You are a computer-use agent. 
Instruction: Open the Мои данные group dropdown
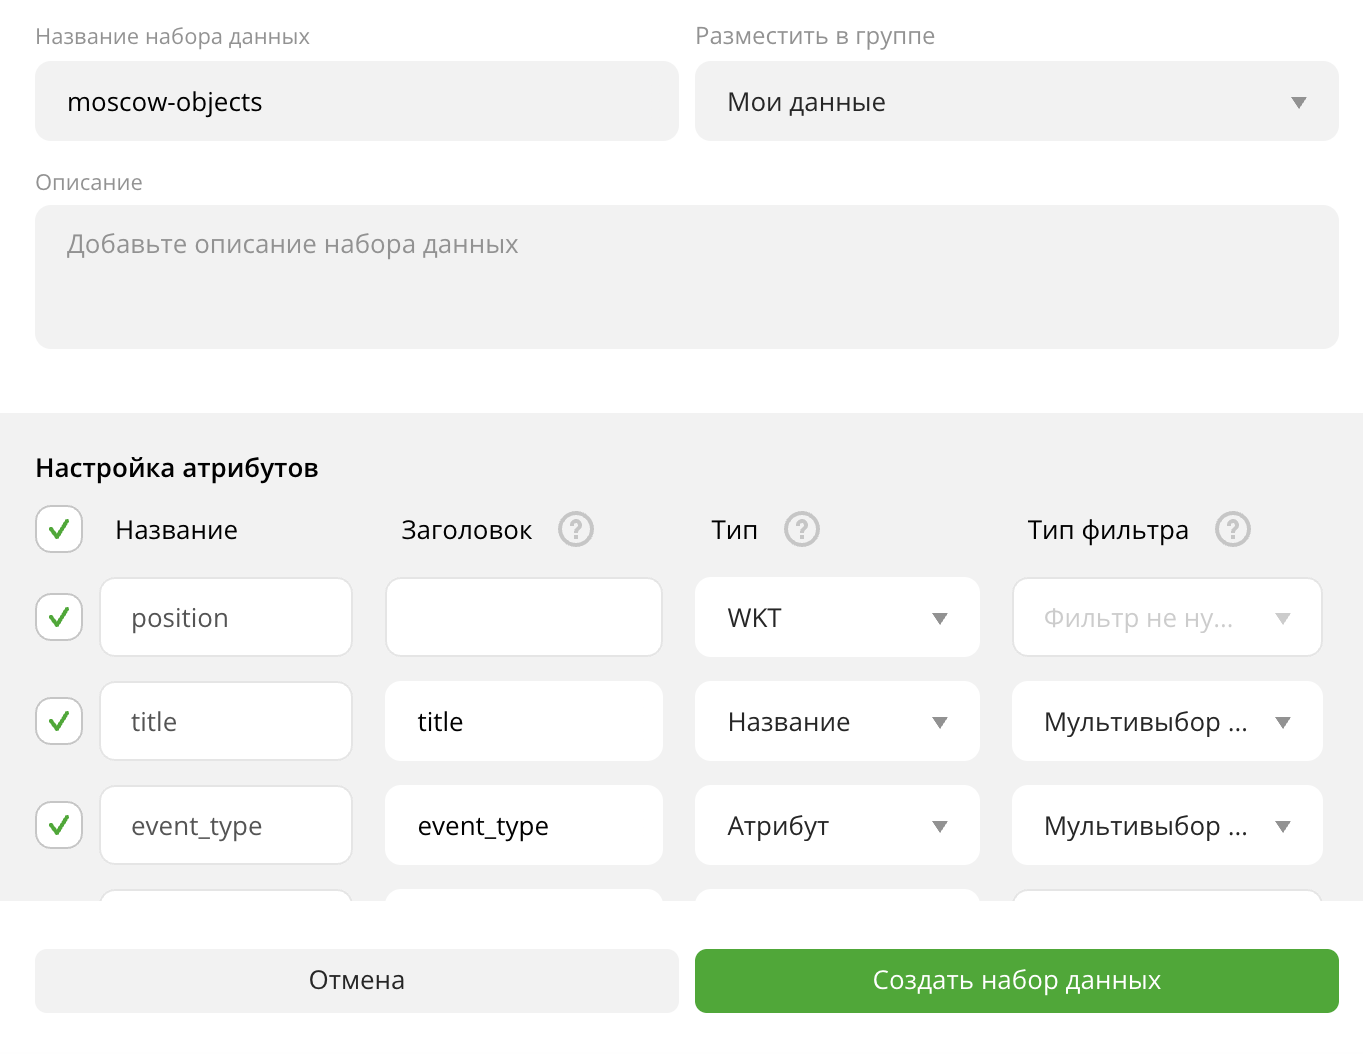(x=1016, y=101)
